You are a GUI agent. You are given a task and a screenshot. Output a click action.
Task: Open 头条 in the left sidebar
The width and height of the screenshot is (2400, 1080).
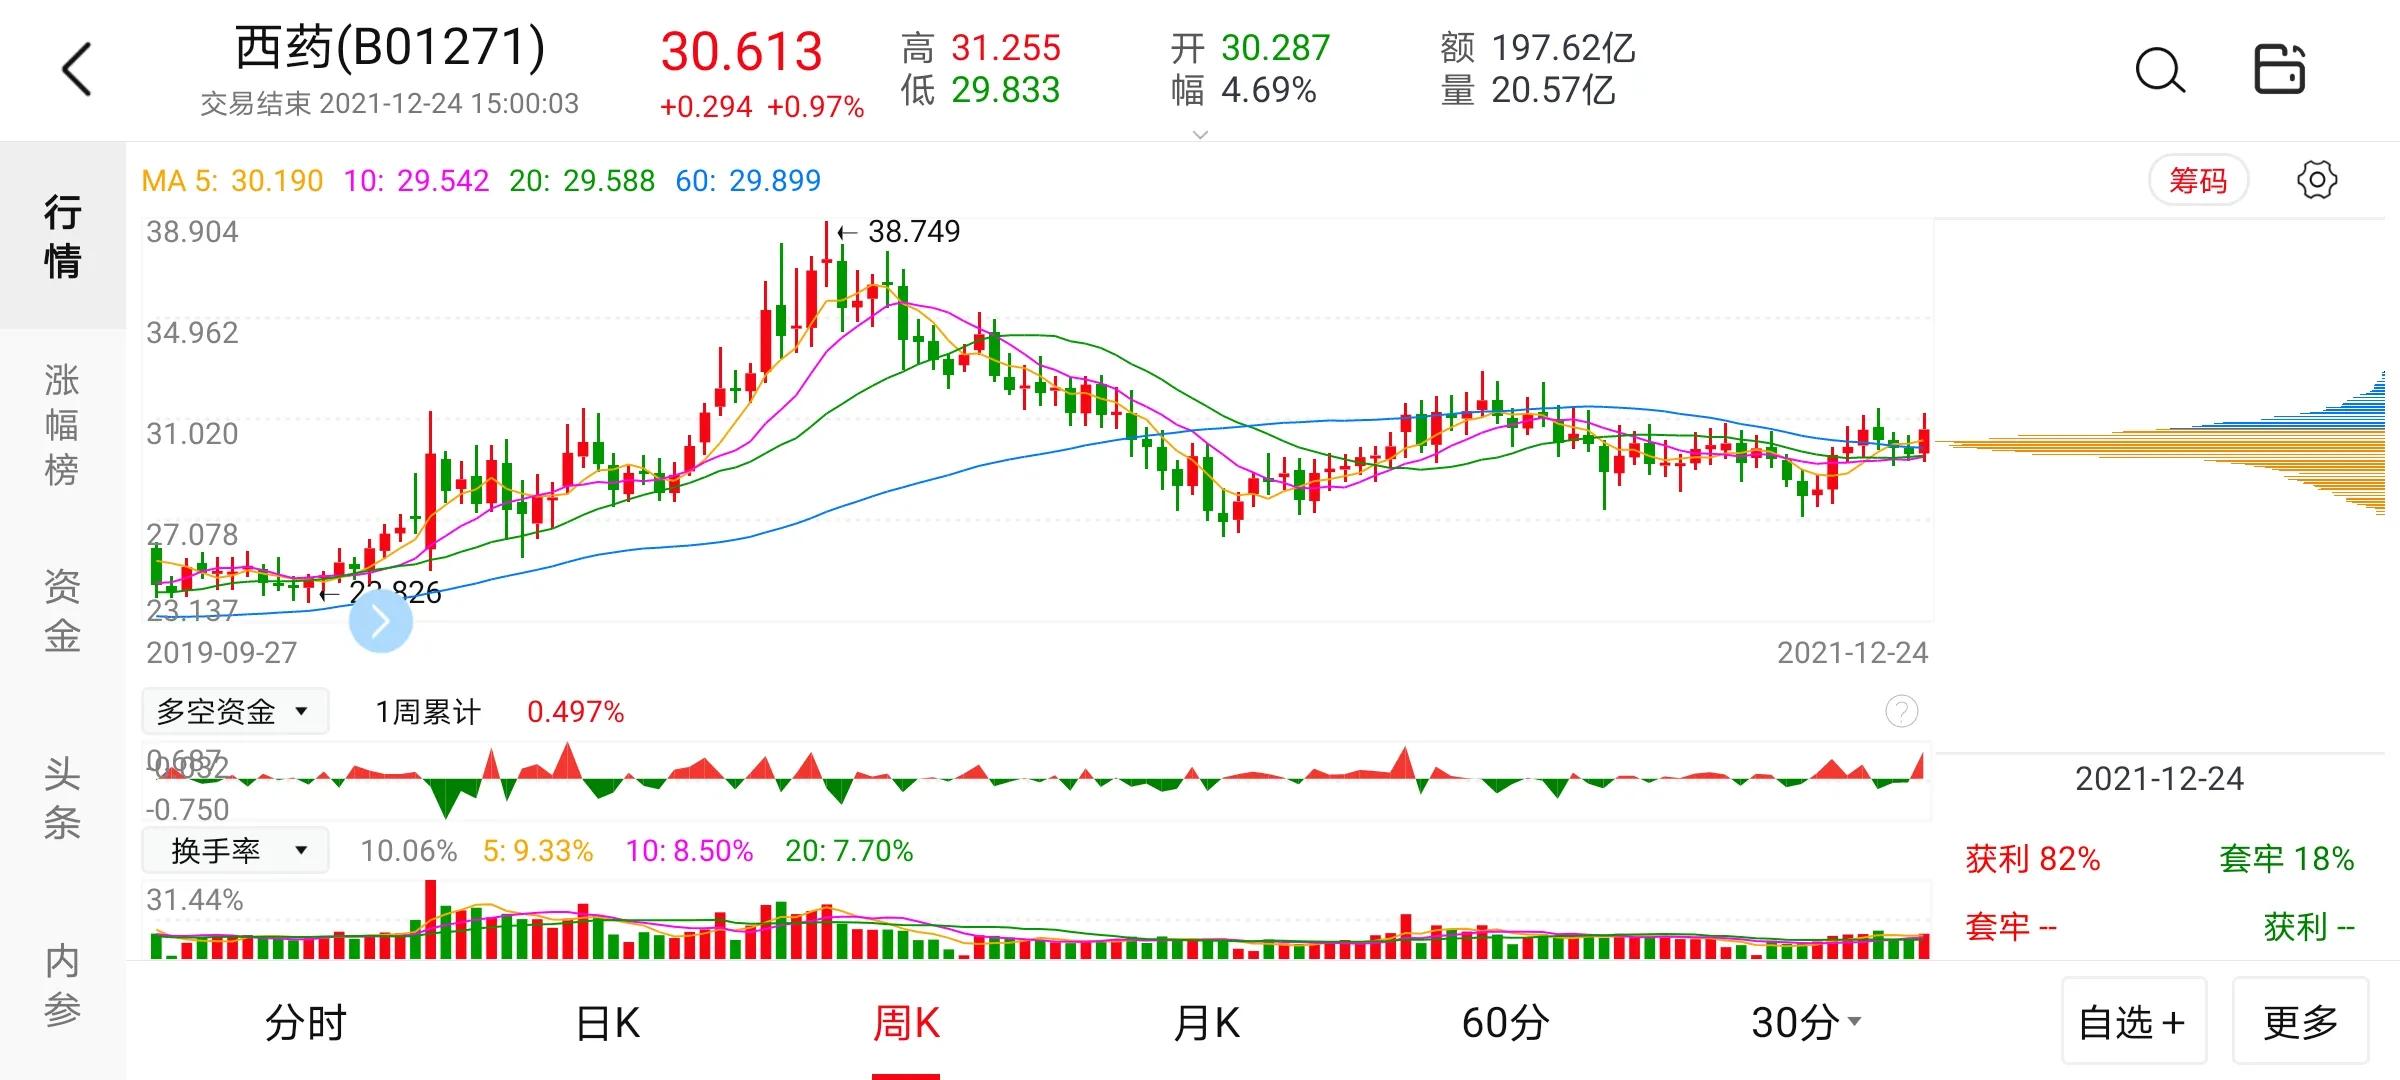click(63, 798)
